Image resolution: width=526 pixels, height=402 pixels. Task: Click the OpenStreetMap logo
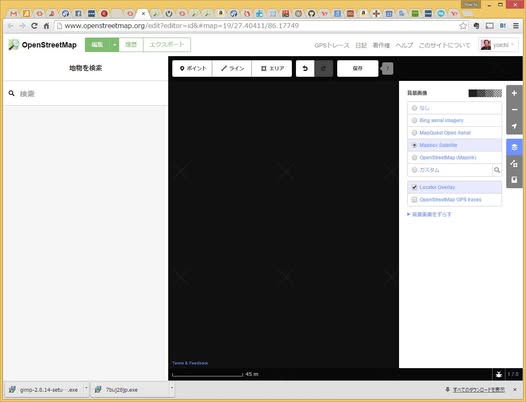(x=43, y=45)
